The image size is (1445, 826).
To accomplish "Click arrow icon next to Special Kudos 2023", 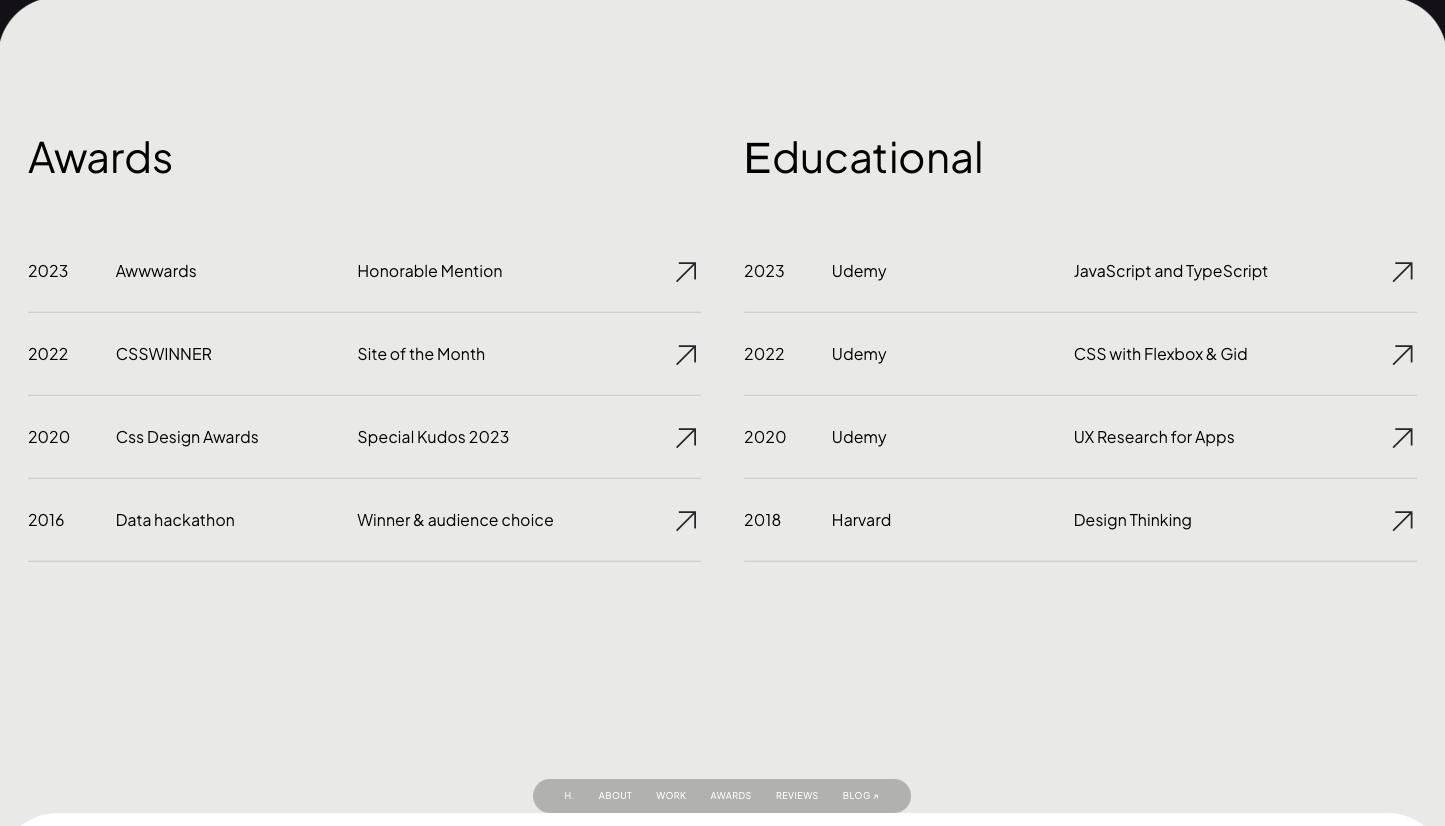I will click(686, 438).
